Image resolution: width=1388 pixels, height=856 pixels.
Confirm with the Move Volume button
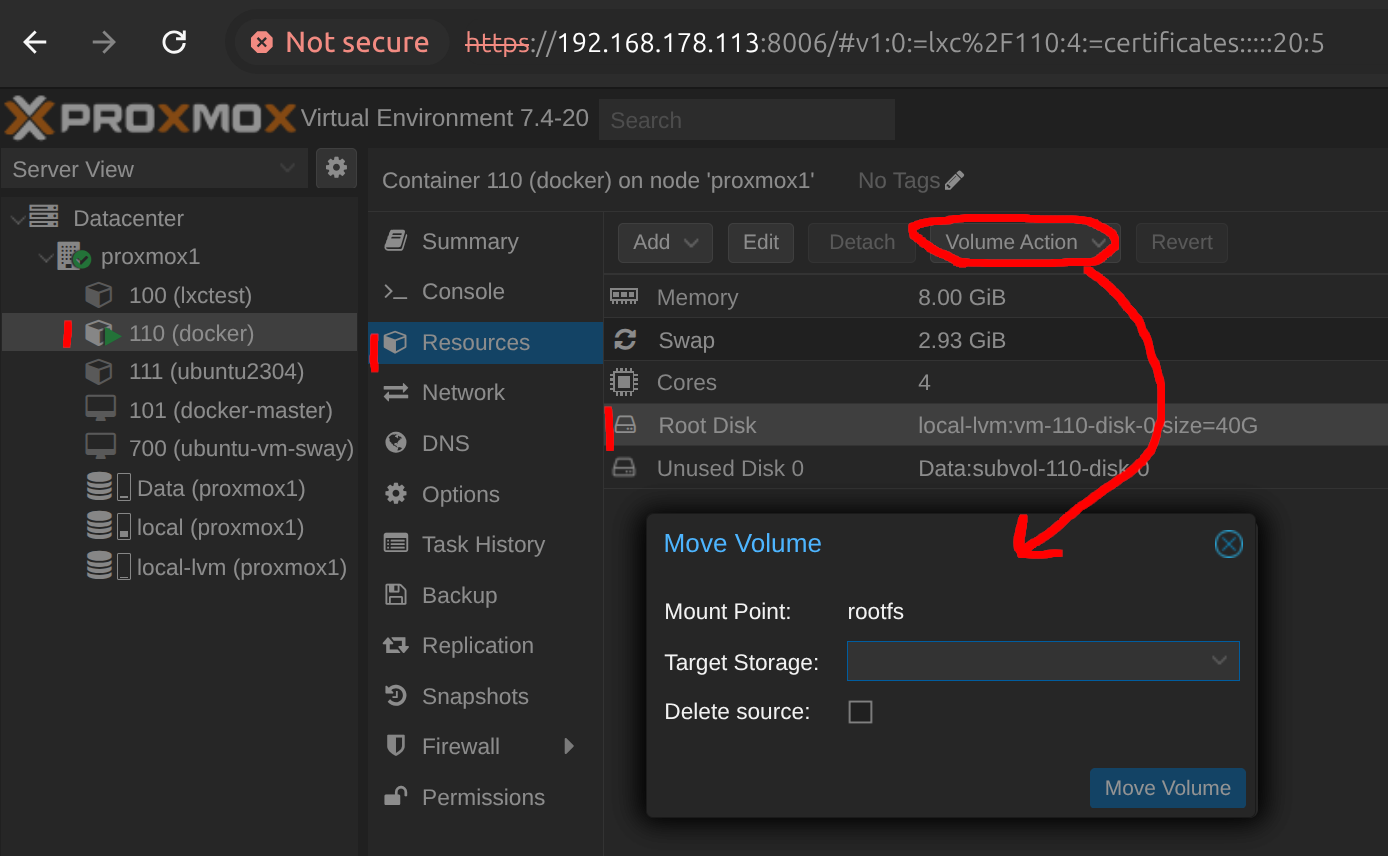click(x=1167, y=788)
